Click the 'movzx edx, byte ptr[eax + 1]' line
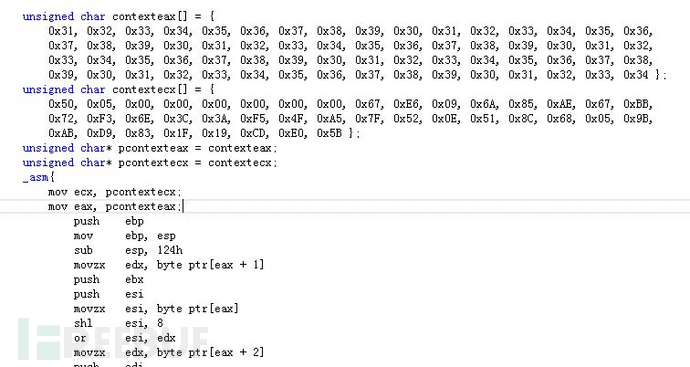 click(169, 264)
